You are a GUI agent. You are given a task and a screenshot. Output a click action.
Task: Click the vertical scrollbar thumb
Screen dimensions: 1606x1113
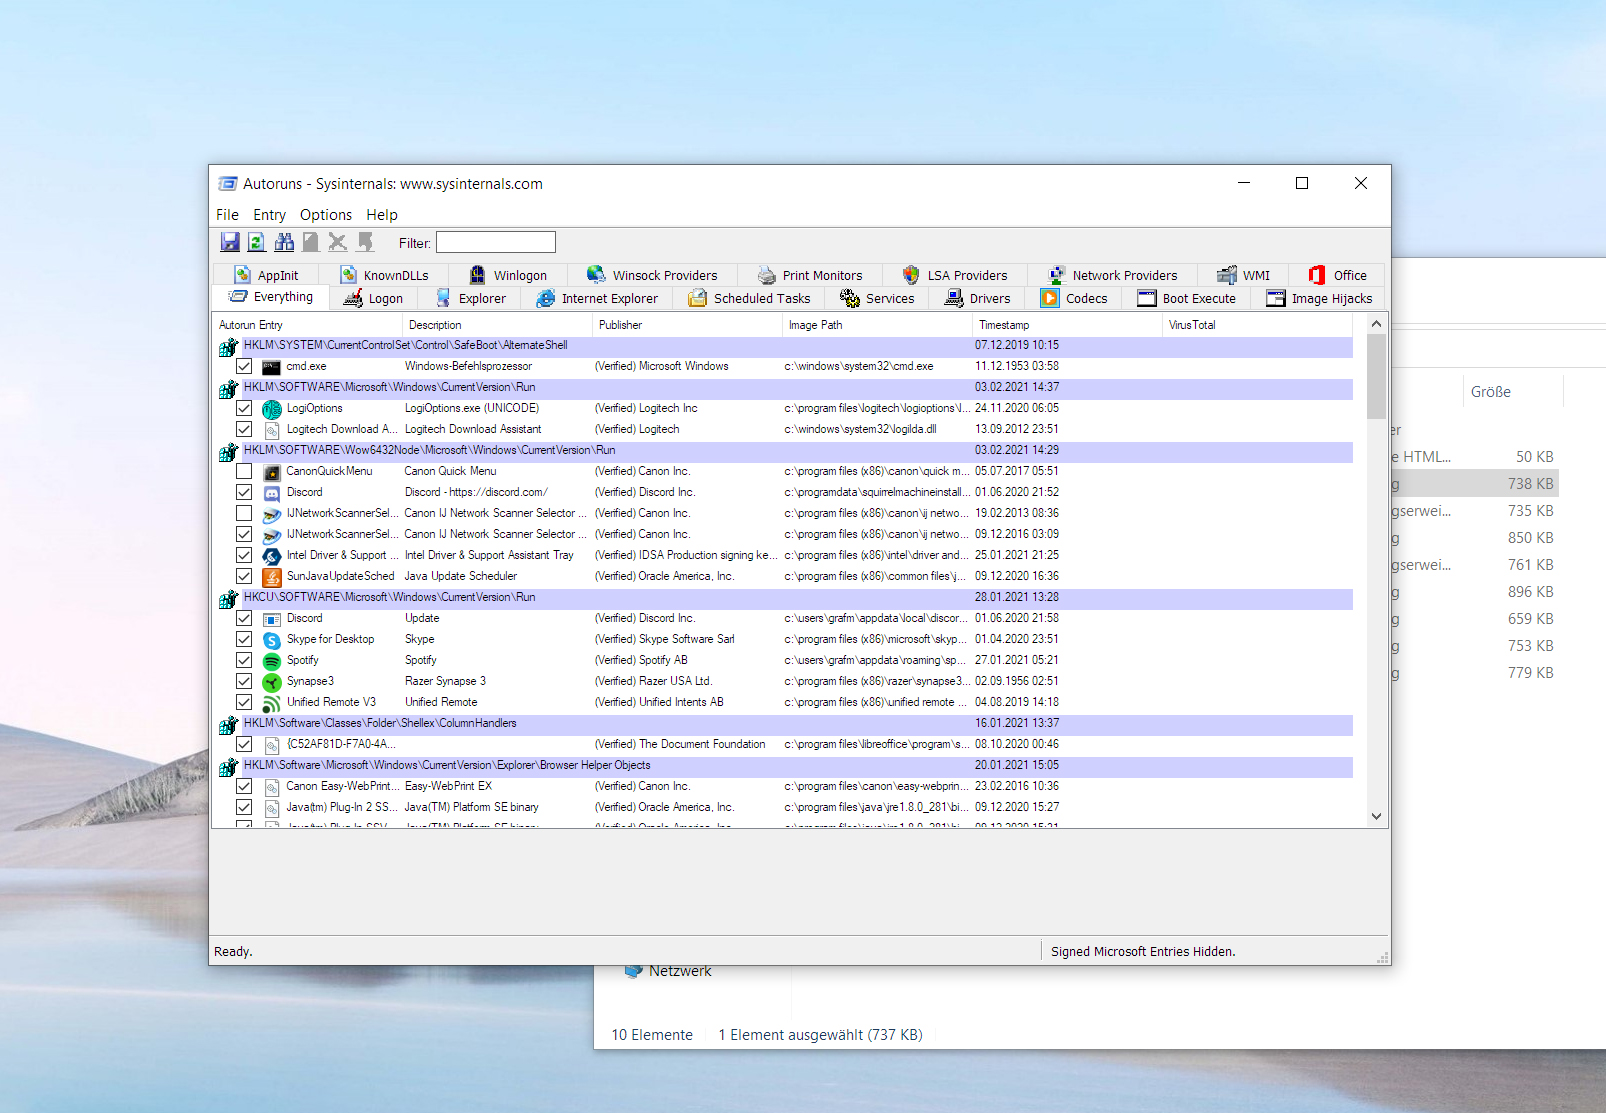click(x=1376, y=376)
